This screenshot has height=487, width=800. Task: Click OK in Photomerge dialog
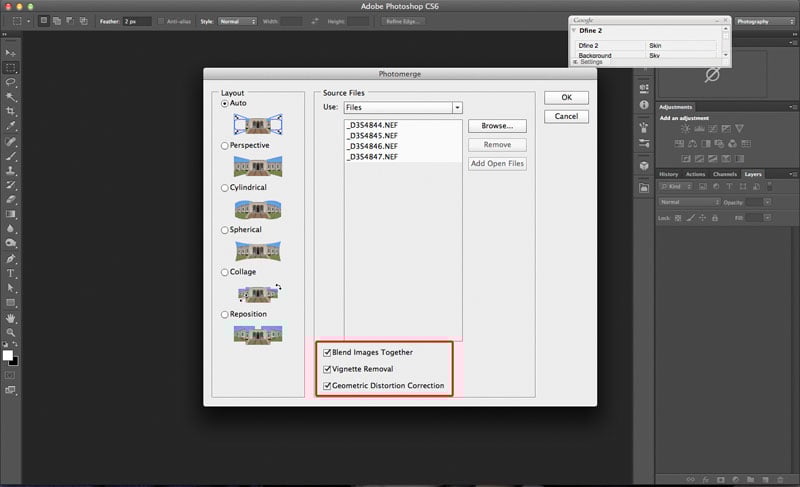tap(566, 97)
